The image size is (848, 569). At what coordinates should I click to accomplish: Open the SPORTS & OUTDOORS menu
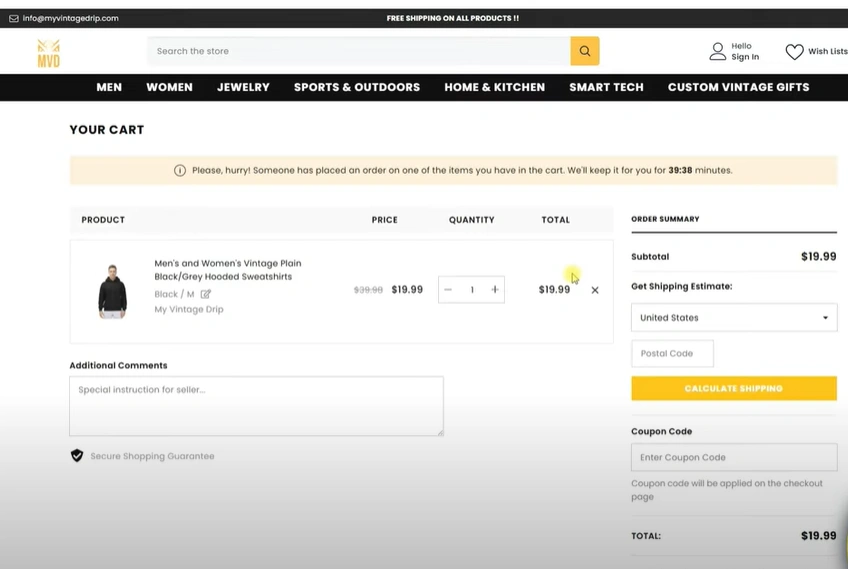(357, 87)
